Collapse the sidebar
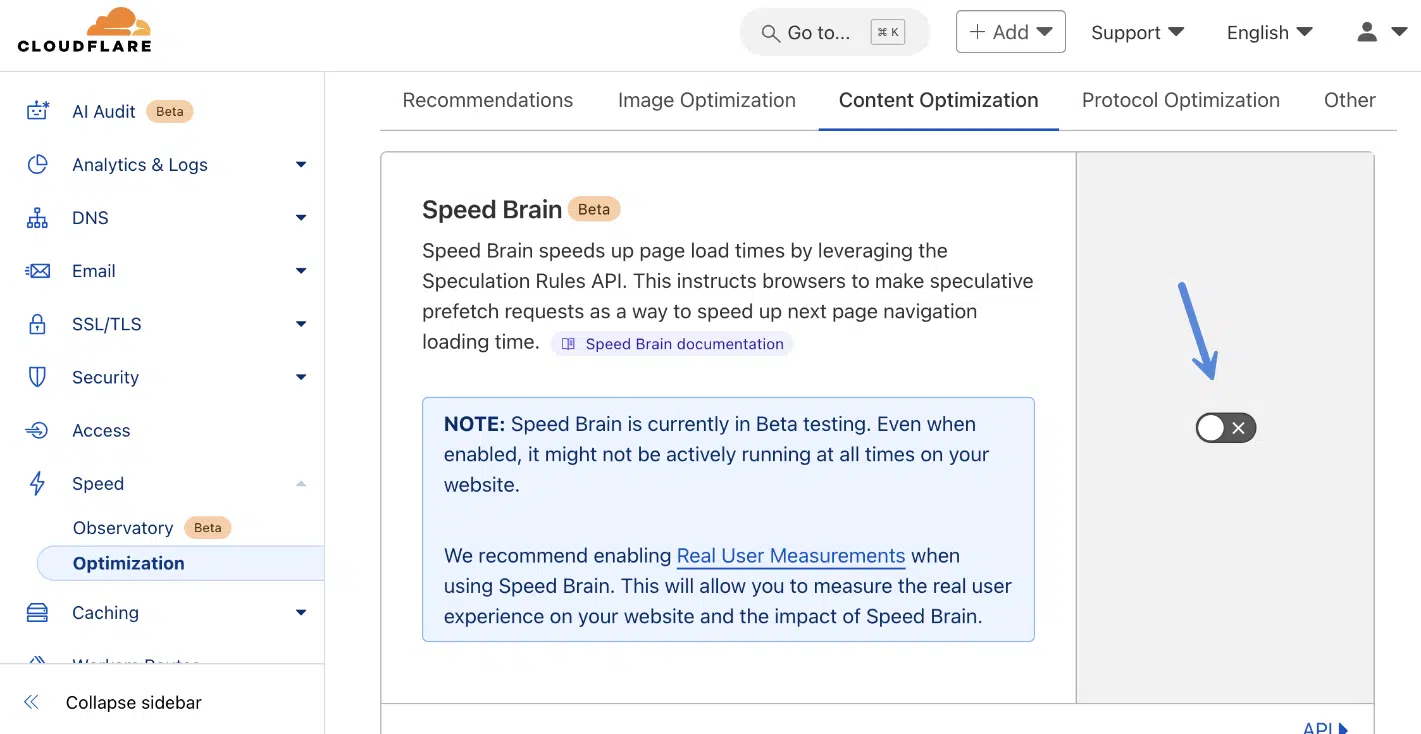 click(x=116, y=702)
